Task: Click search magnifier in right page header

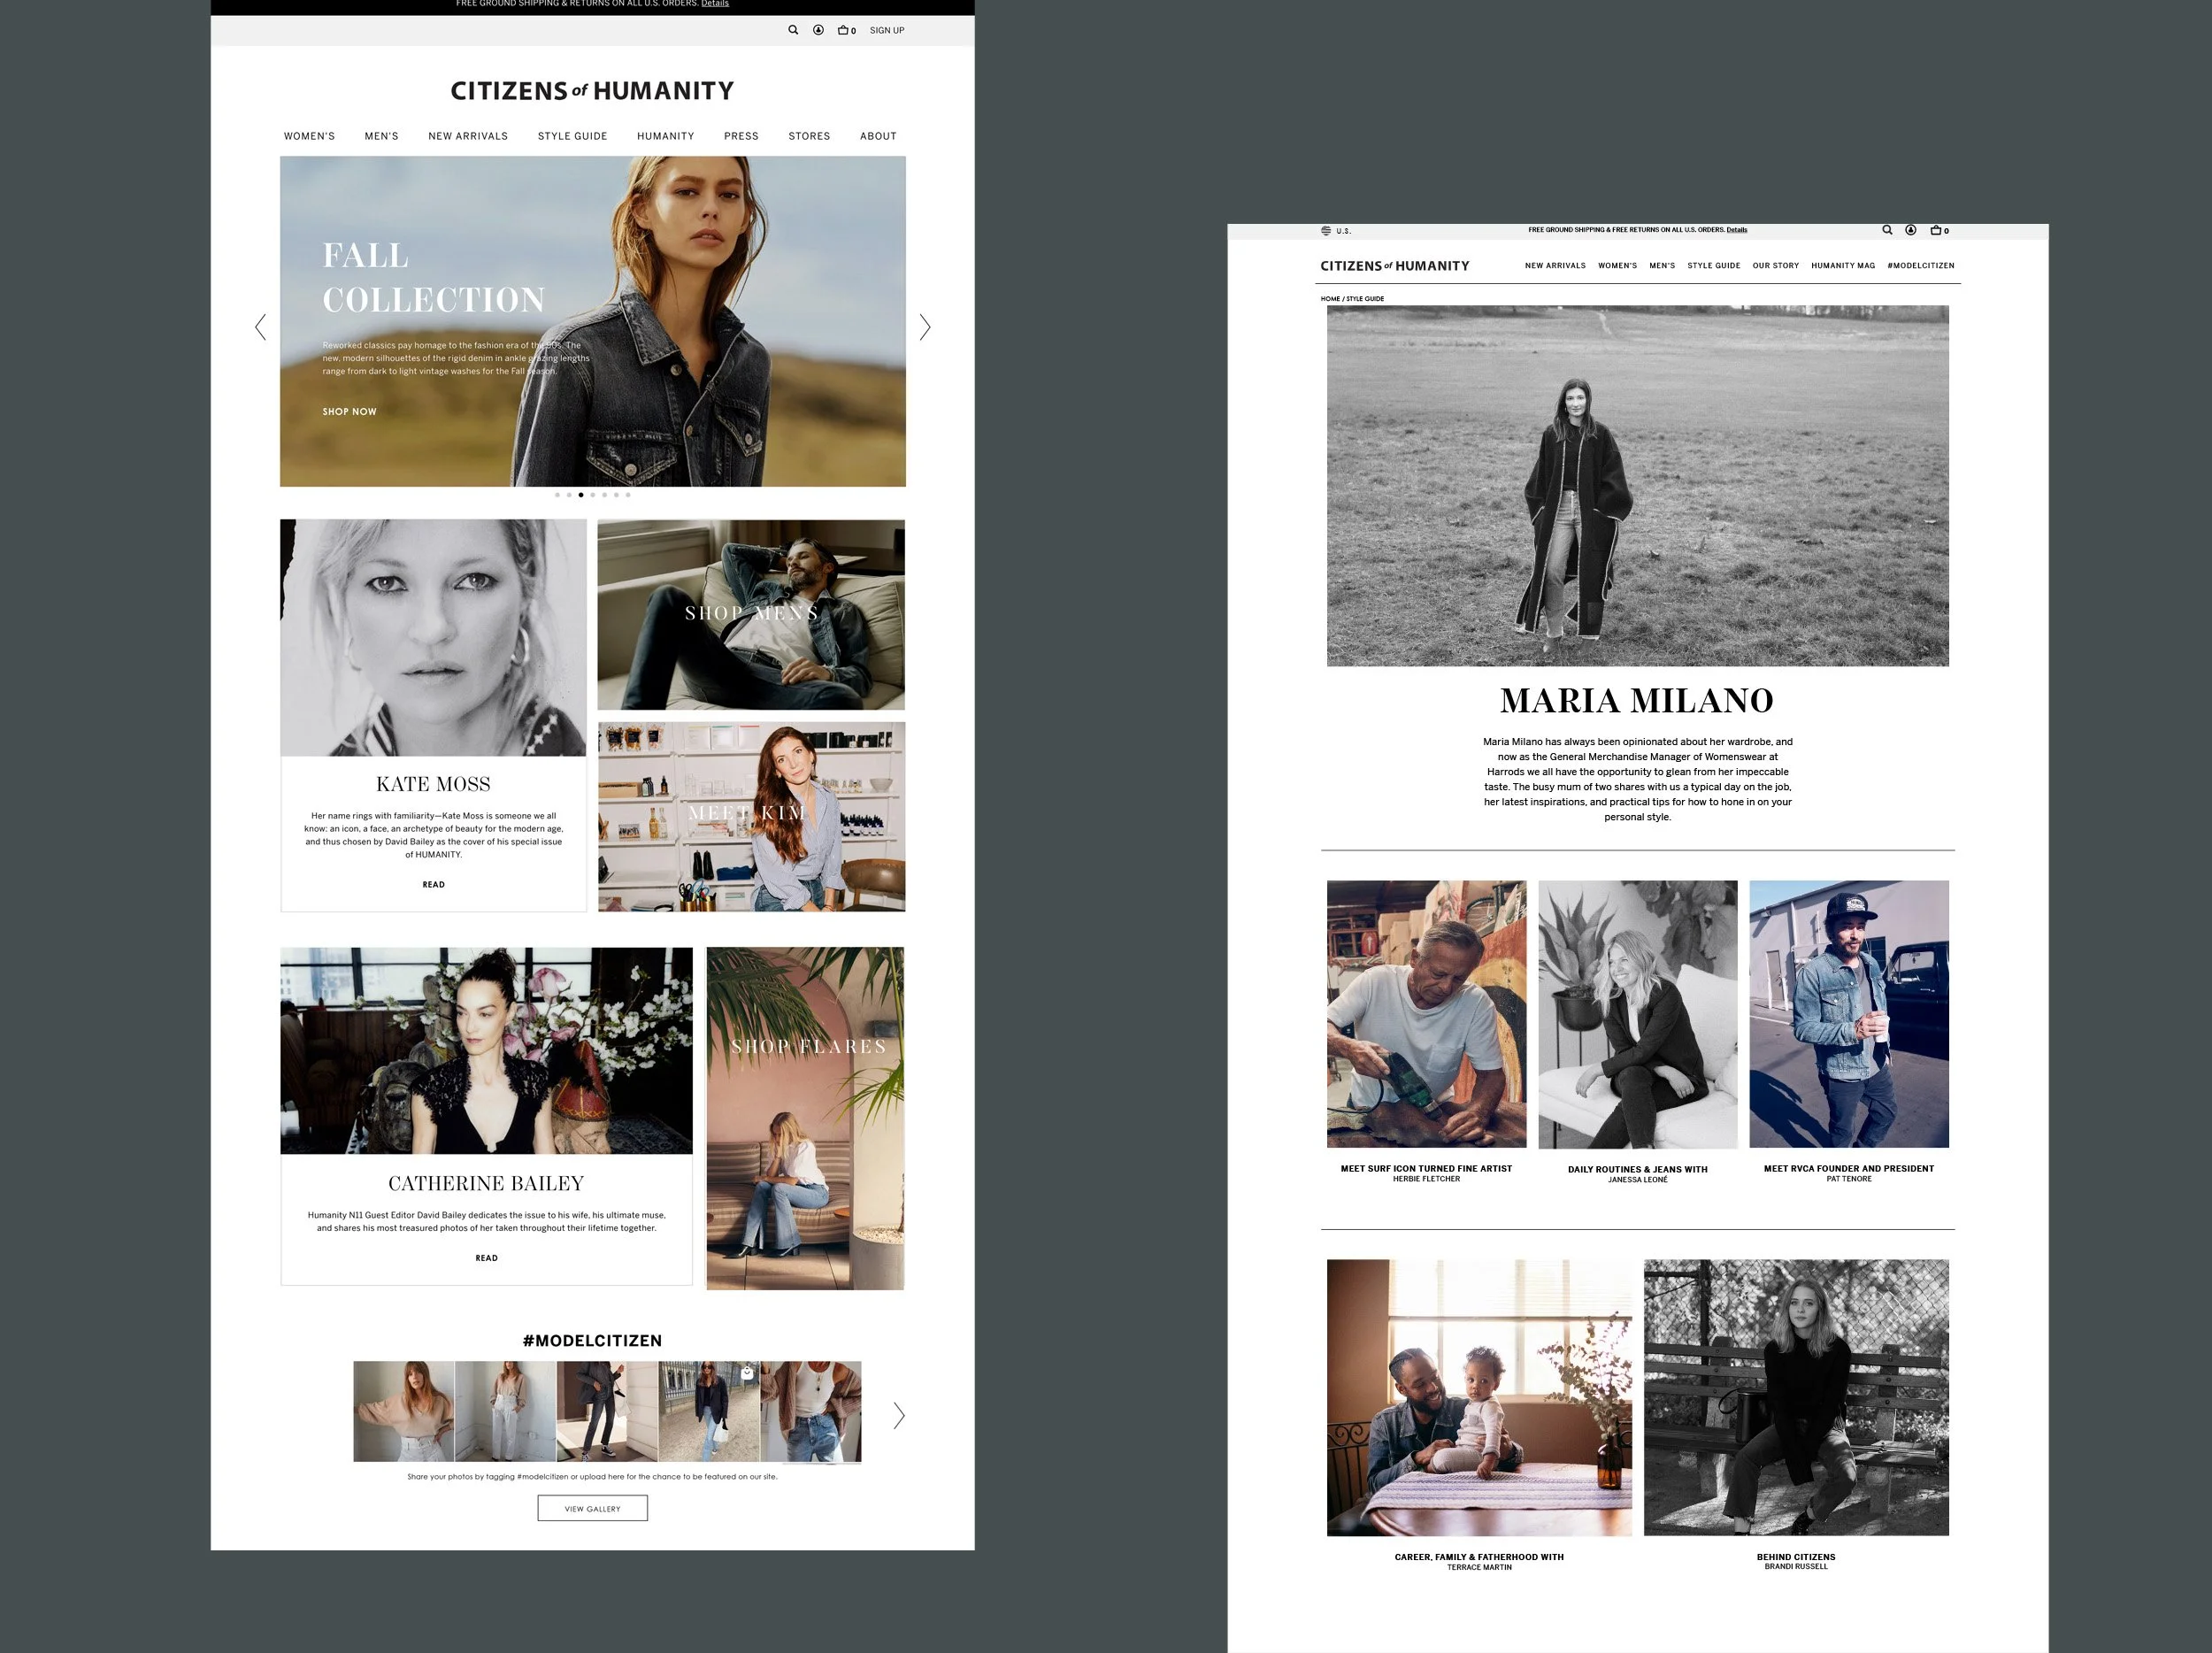Action: click(x=1887, y=230)
